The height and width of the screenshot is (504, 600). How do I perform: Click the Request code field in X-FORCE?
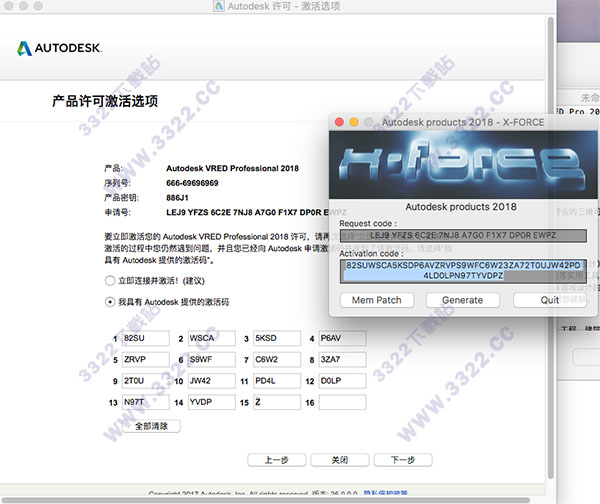(x=463, y=235)
